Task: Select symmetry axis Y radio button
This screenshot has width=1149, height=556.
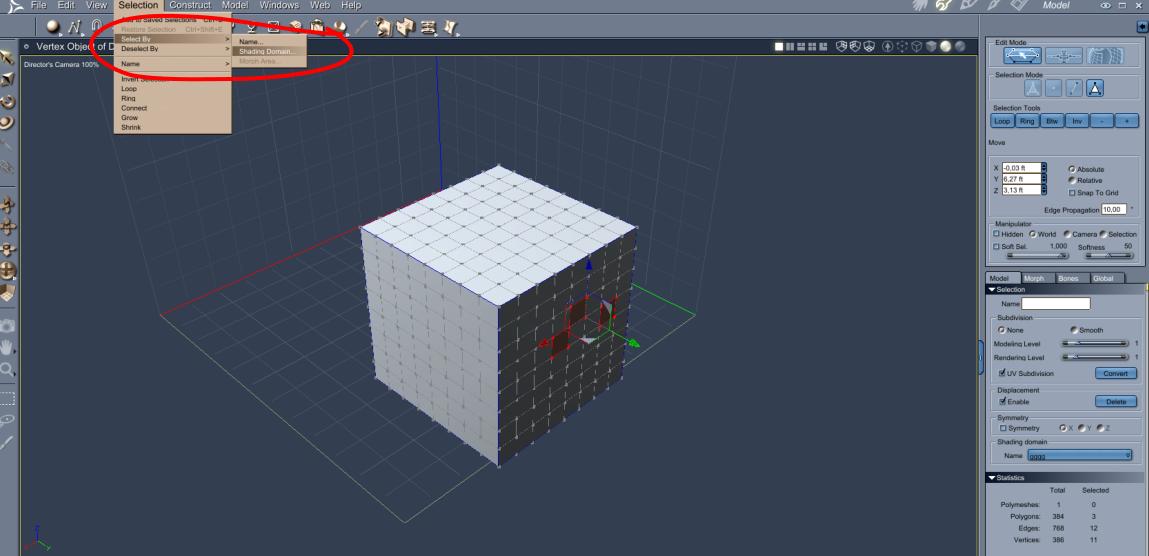Action: coord(1082,429)
